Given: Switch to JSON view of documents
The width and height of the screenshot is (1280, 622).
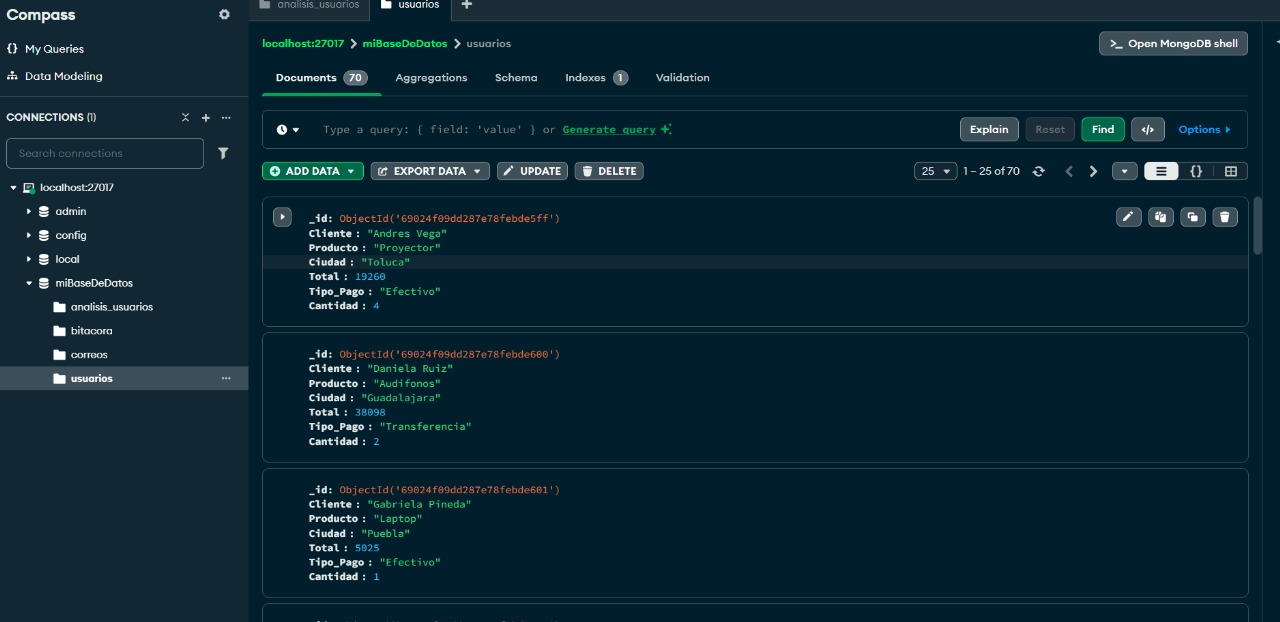Looking at the screenshot, I should coord(1196,171).
